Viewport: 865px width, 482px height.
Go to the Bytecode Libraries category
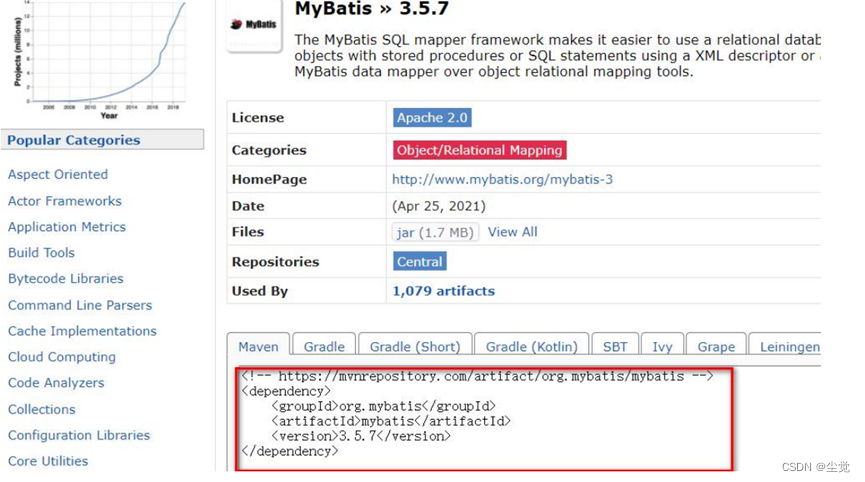pos(66,279)
